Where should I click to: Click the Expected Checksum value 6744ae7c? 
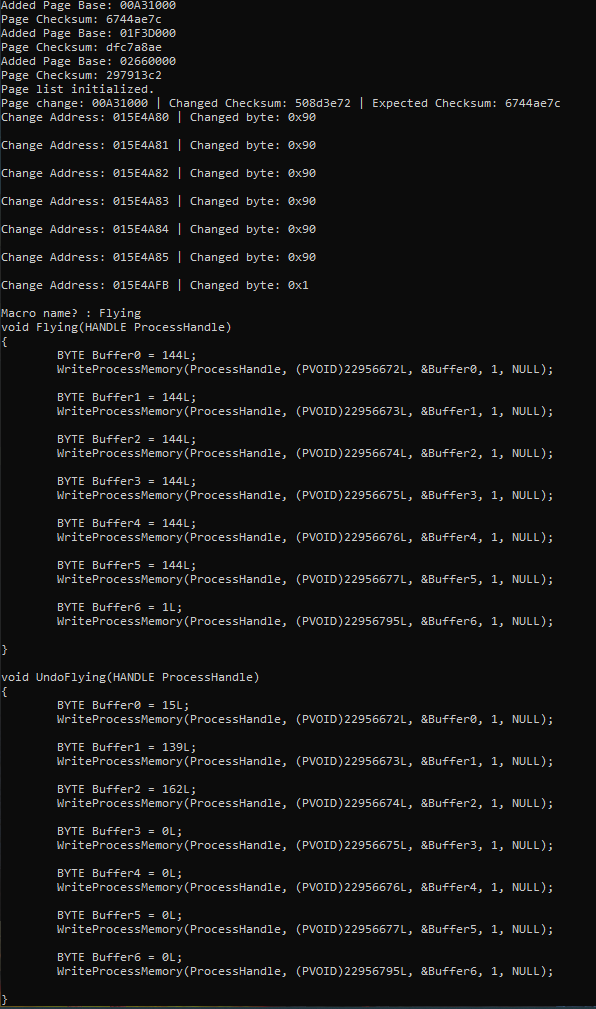point(532,103)
